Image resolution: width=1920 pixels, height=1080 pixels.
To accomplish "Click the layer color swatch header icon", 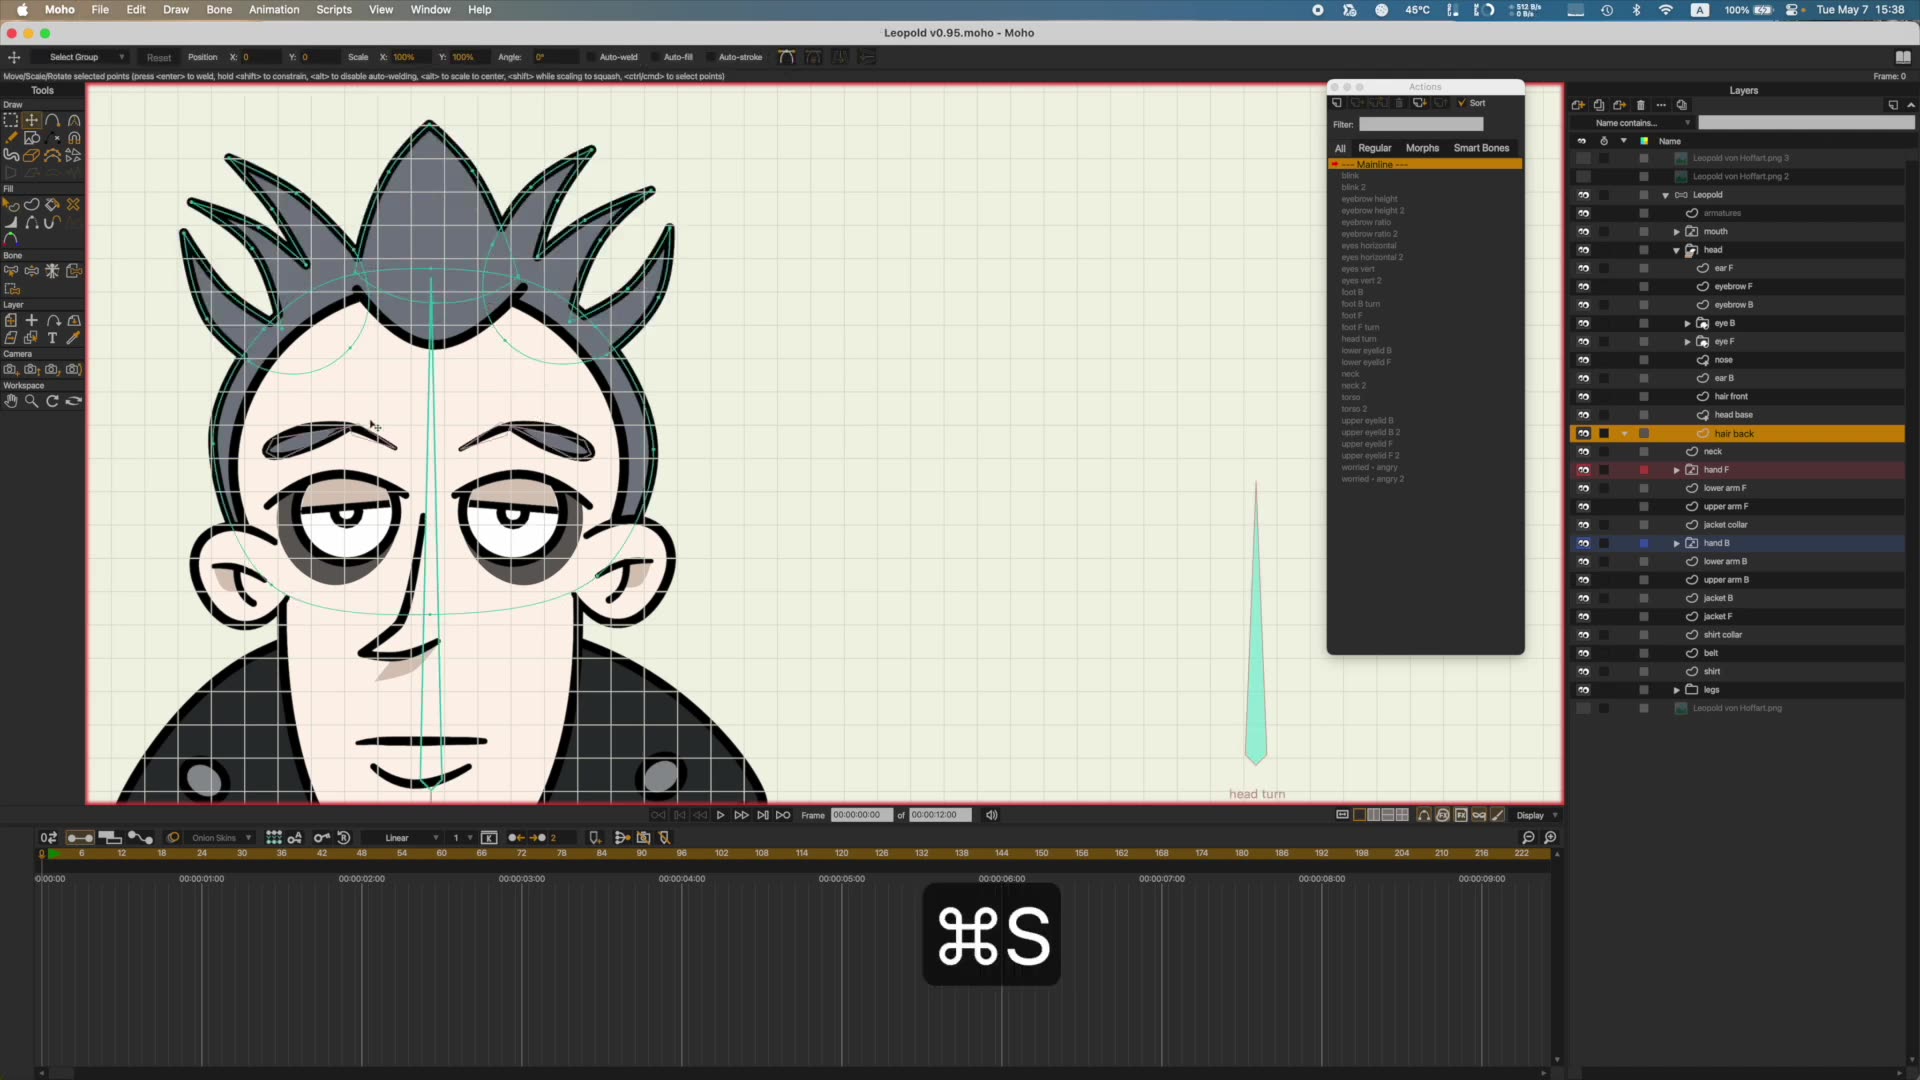I will click(1644, 141).
